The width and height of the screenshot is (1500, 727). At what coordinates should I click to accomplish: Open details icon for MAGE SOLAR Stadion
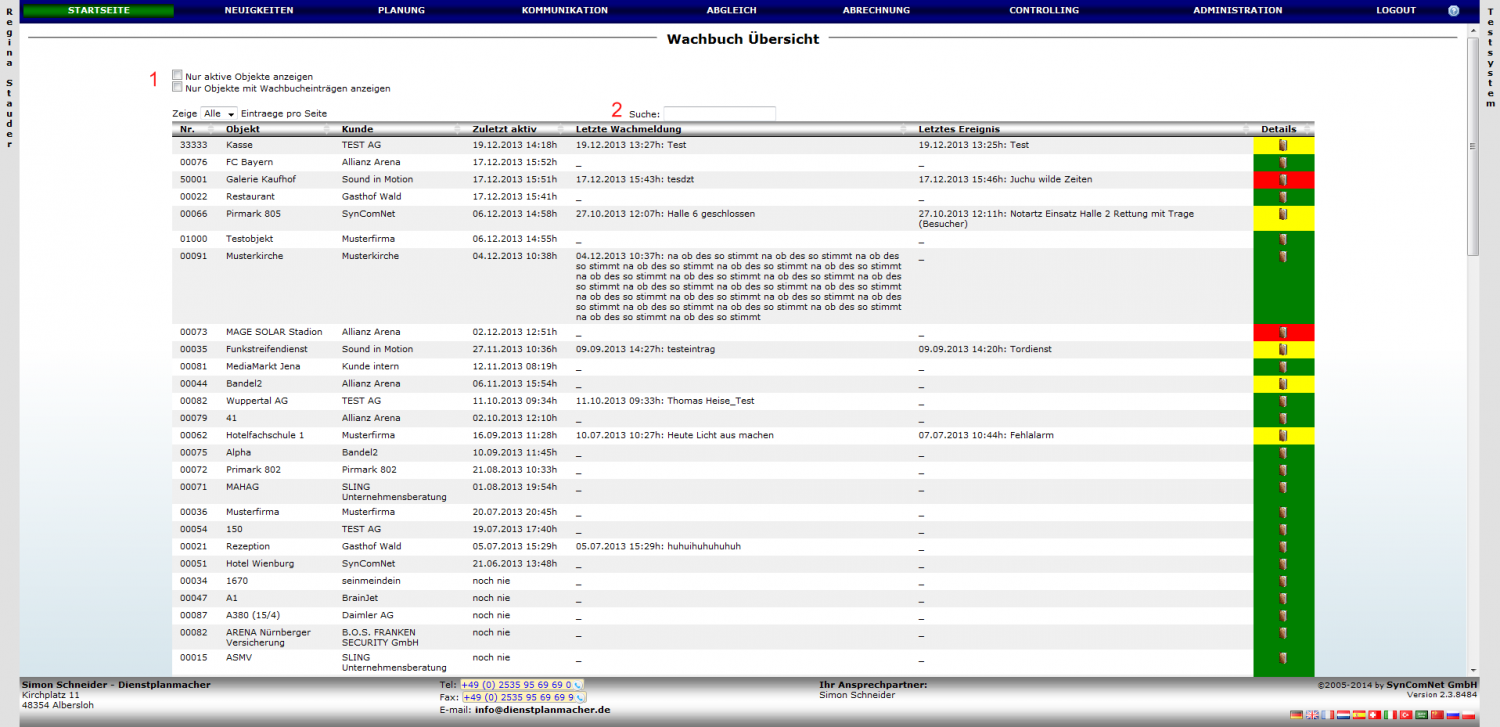pyautogui.click(x=1283, y=332)
